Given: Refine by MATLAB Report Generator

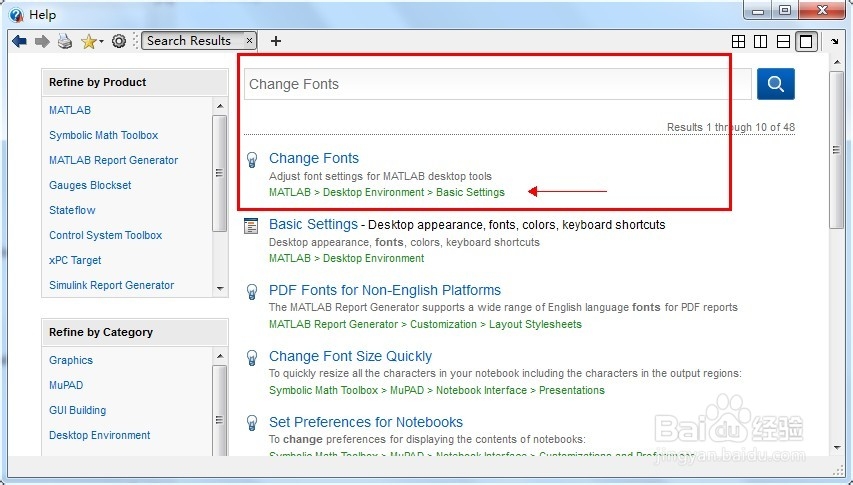Looking at the screenshot, I should coord(114,160).
